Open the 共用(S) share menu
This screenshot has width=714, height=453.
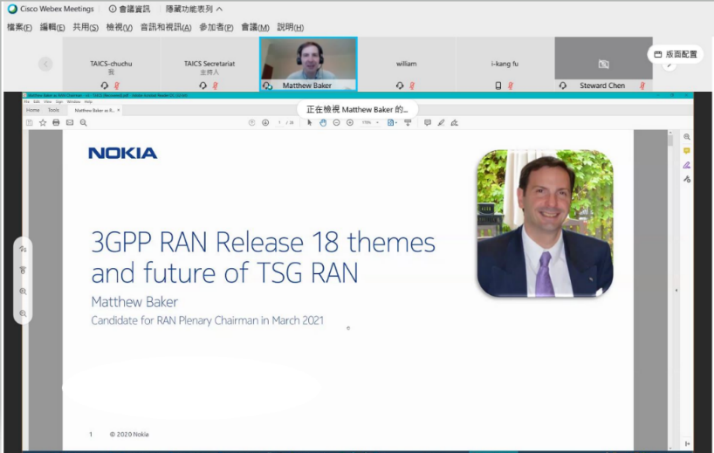click(86, 27)
